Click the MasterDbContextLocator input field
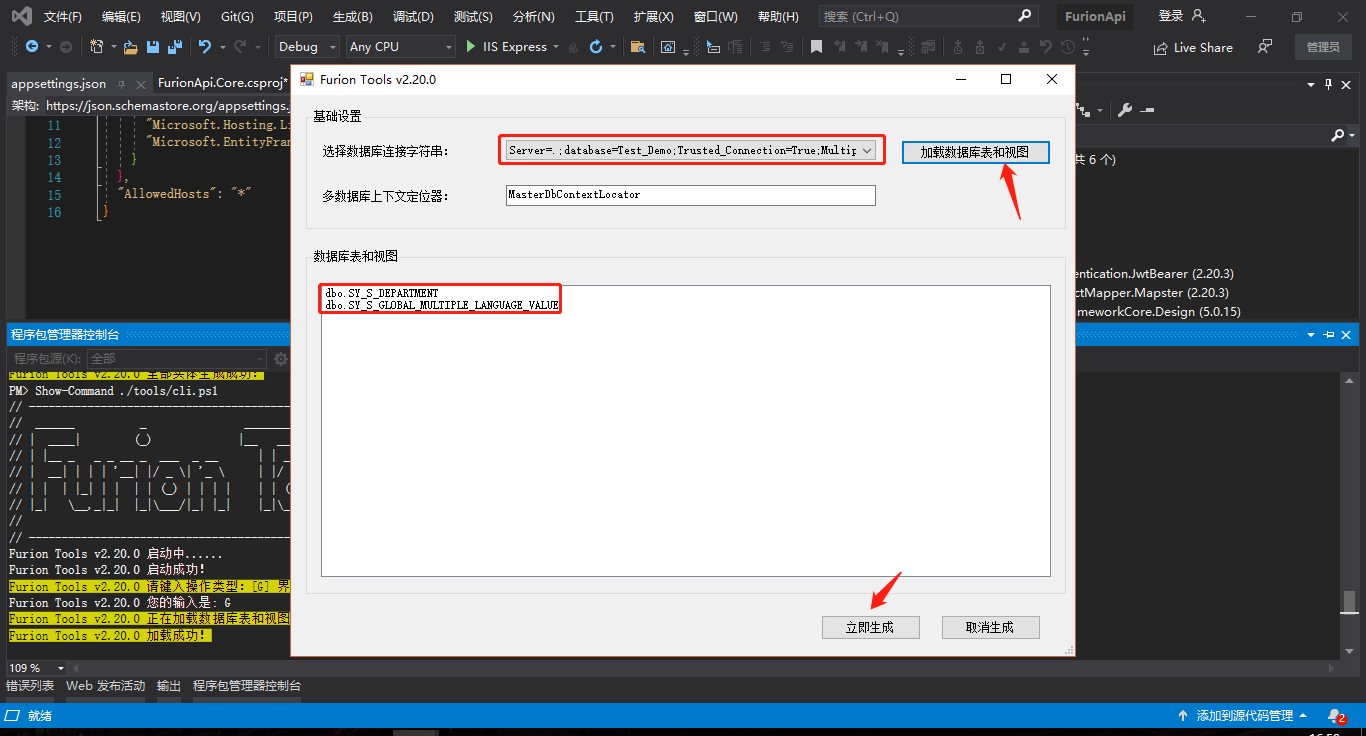This screenshot has height=736, width=1366. [690, 195]
